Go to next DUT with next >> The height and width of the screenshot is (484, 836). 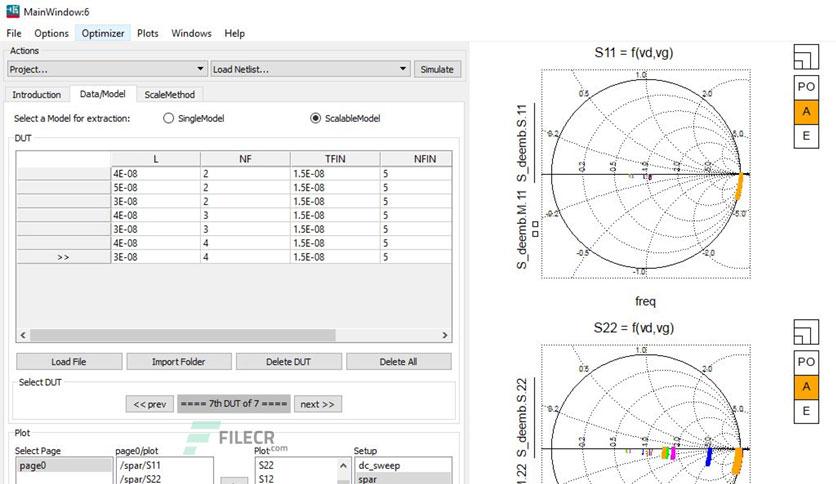coord(318,404)
